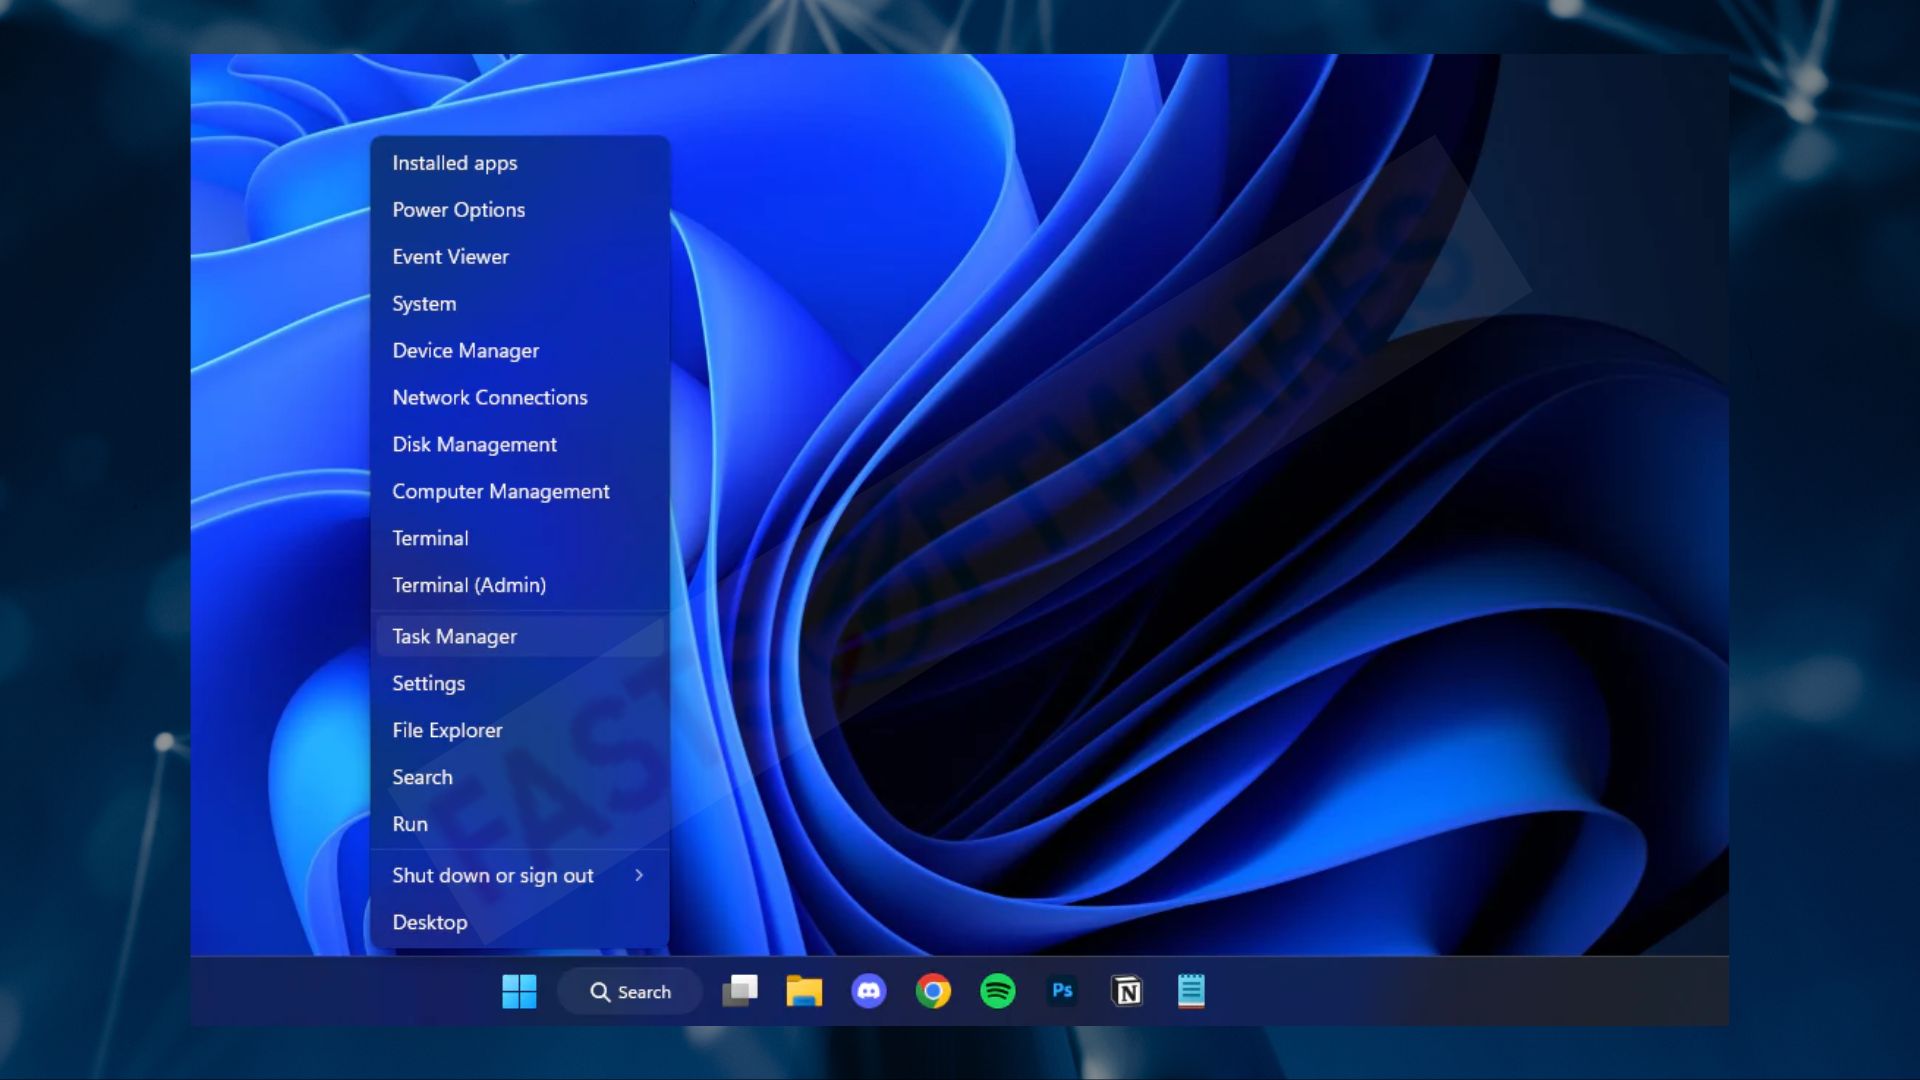Launch File Explorer from the taskbar

(804, 991)
